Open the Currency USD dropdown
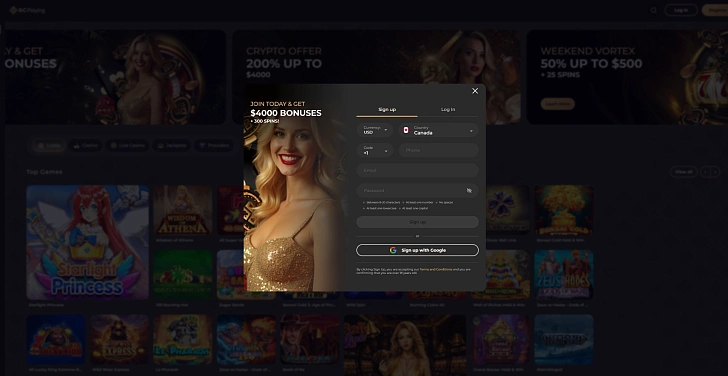This screenshot has height=376, width=728. pyautogui.click(x=375, y=130)
